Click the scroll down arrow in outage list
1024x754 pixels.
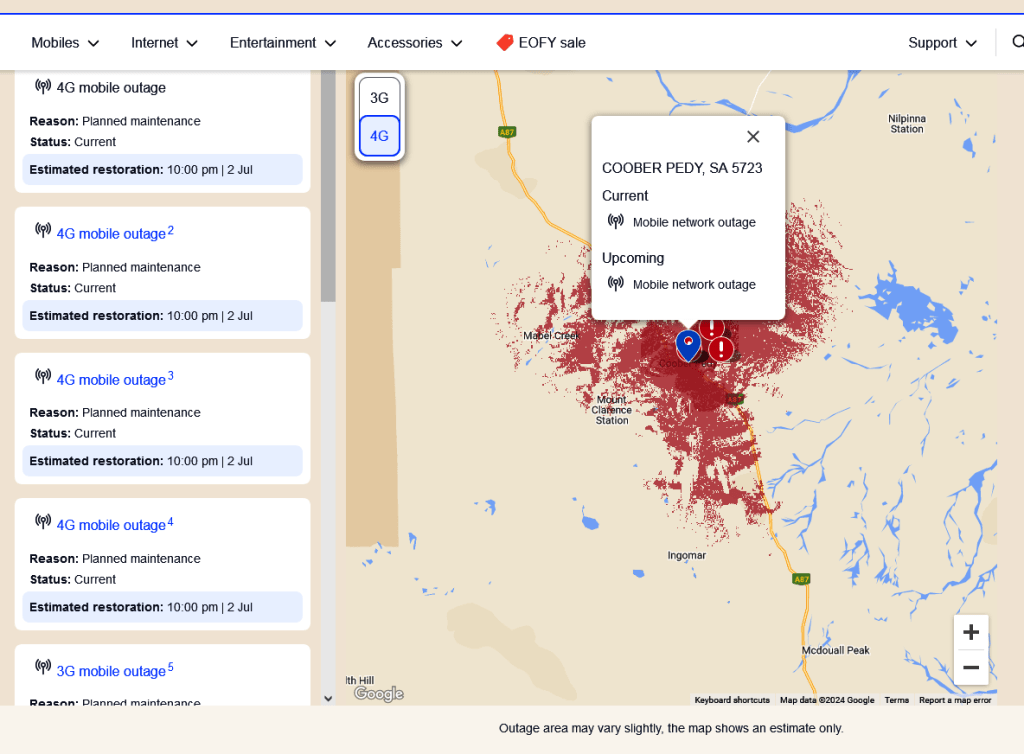(x=328, y=698)
